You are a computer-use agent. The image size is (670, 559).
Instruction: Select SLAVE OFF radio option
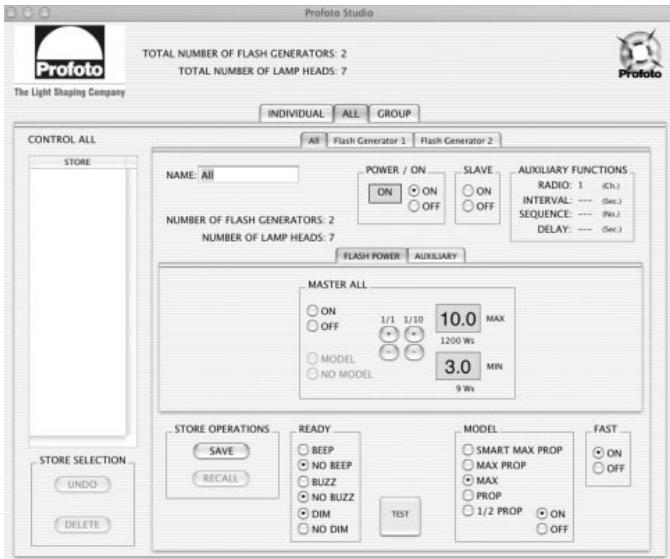(x=468, y=206)
